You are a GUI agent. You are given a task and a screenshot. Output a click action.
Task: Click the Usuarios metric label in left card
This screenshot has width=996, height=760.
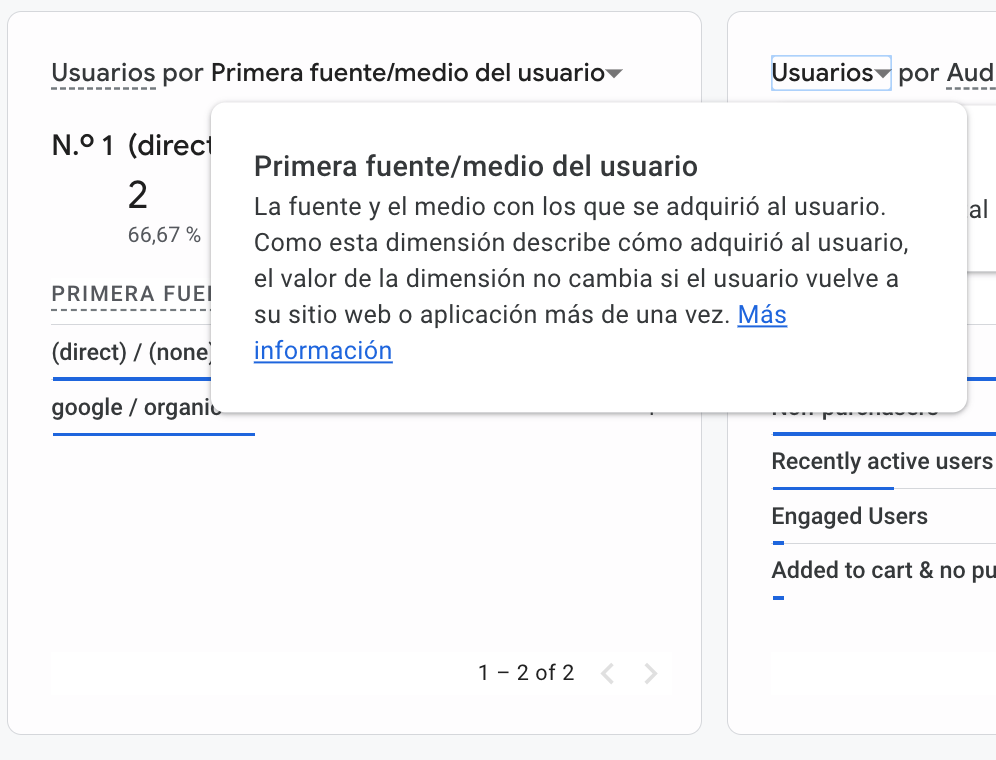(103, 73)
